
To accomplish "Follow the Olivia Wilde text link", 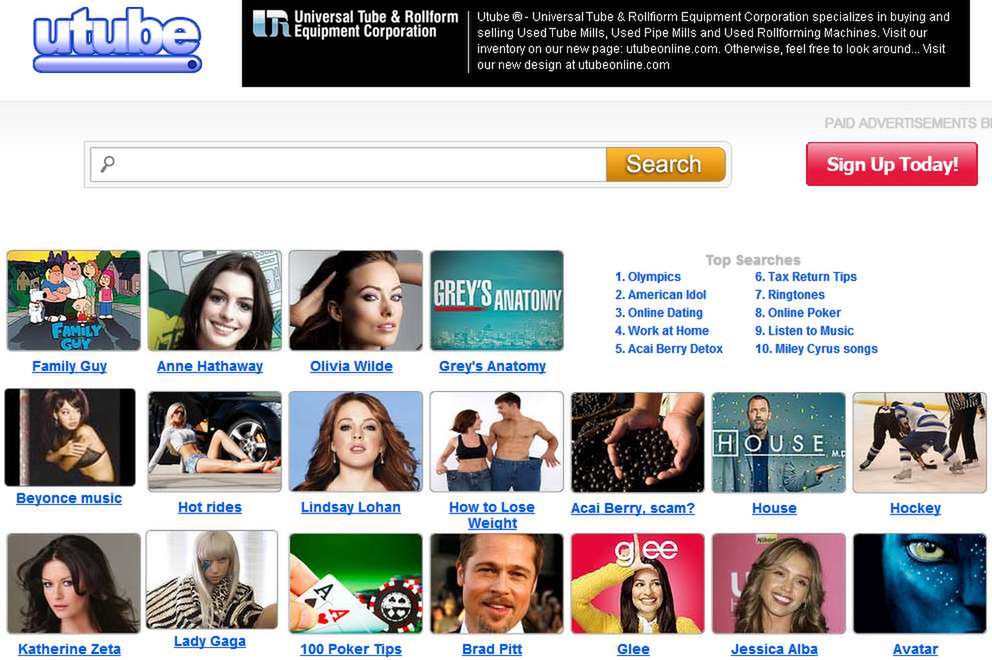I will click(351, 366).
